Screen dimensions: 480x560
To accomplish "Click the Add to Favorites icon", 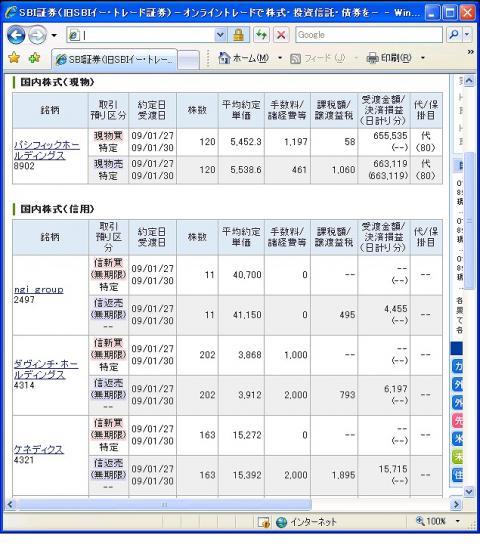I will tap(34, 58).
